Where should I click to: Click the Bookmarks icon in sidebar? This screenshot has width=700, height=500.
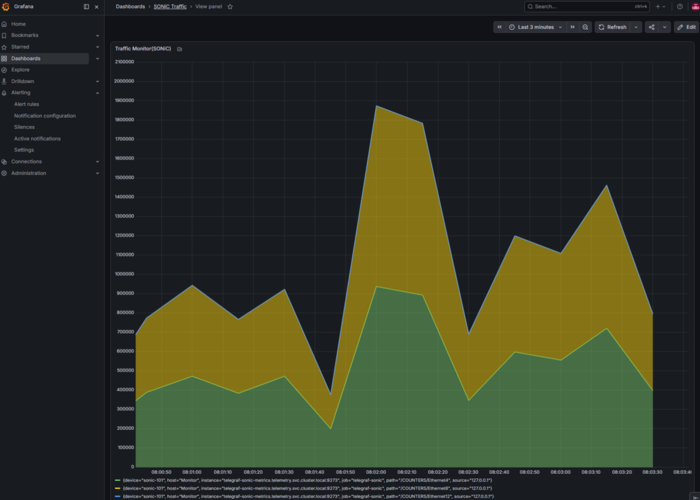coord(4,35)
